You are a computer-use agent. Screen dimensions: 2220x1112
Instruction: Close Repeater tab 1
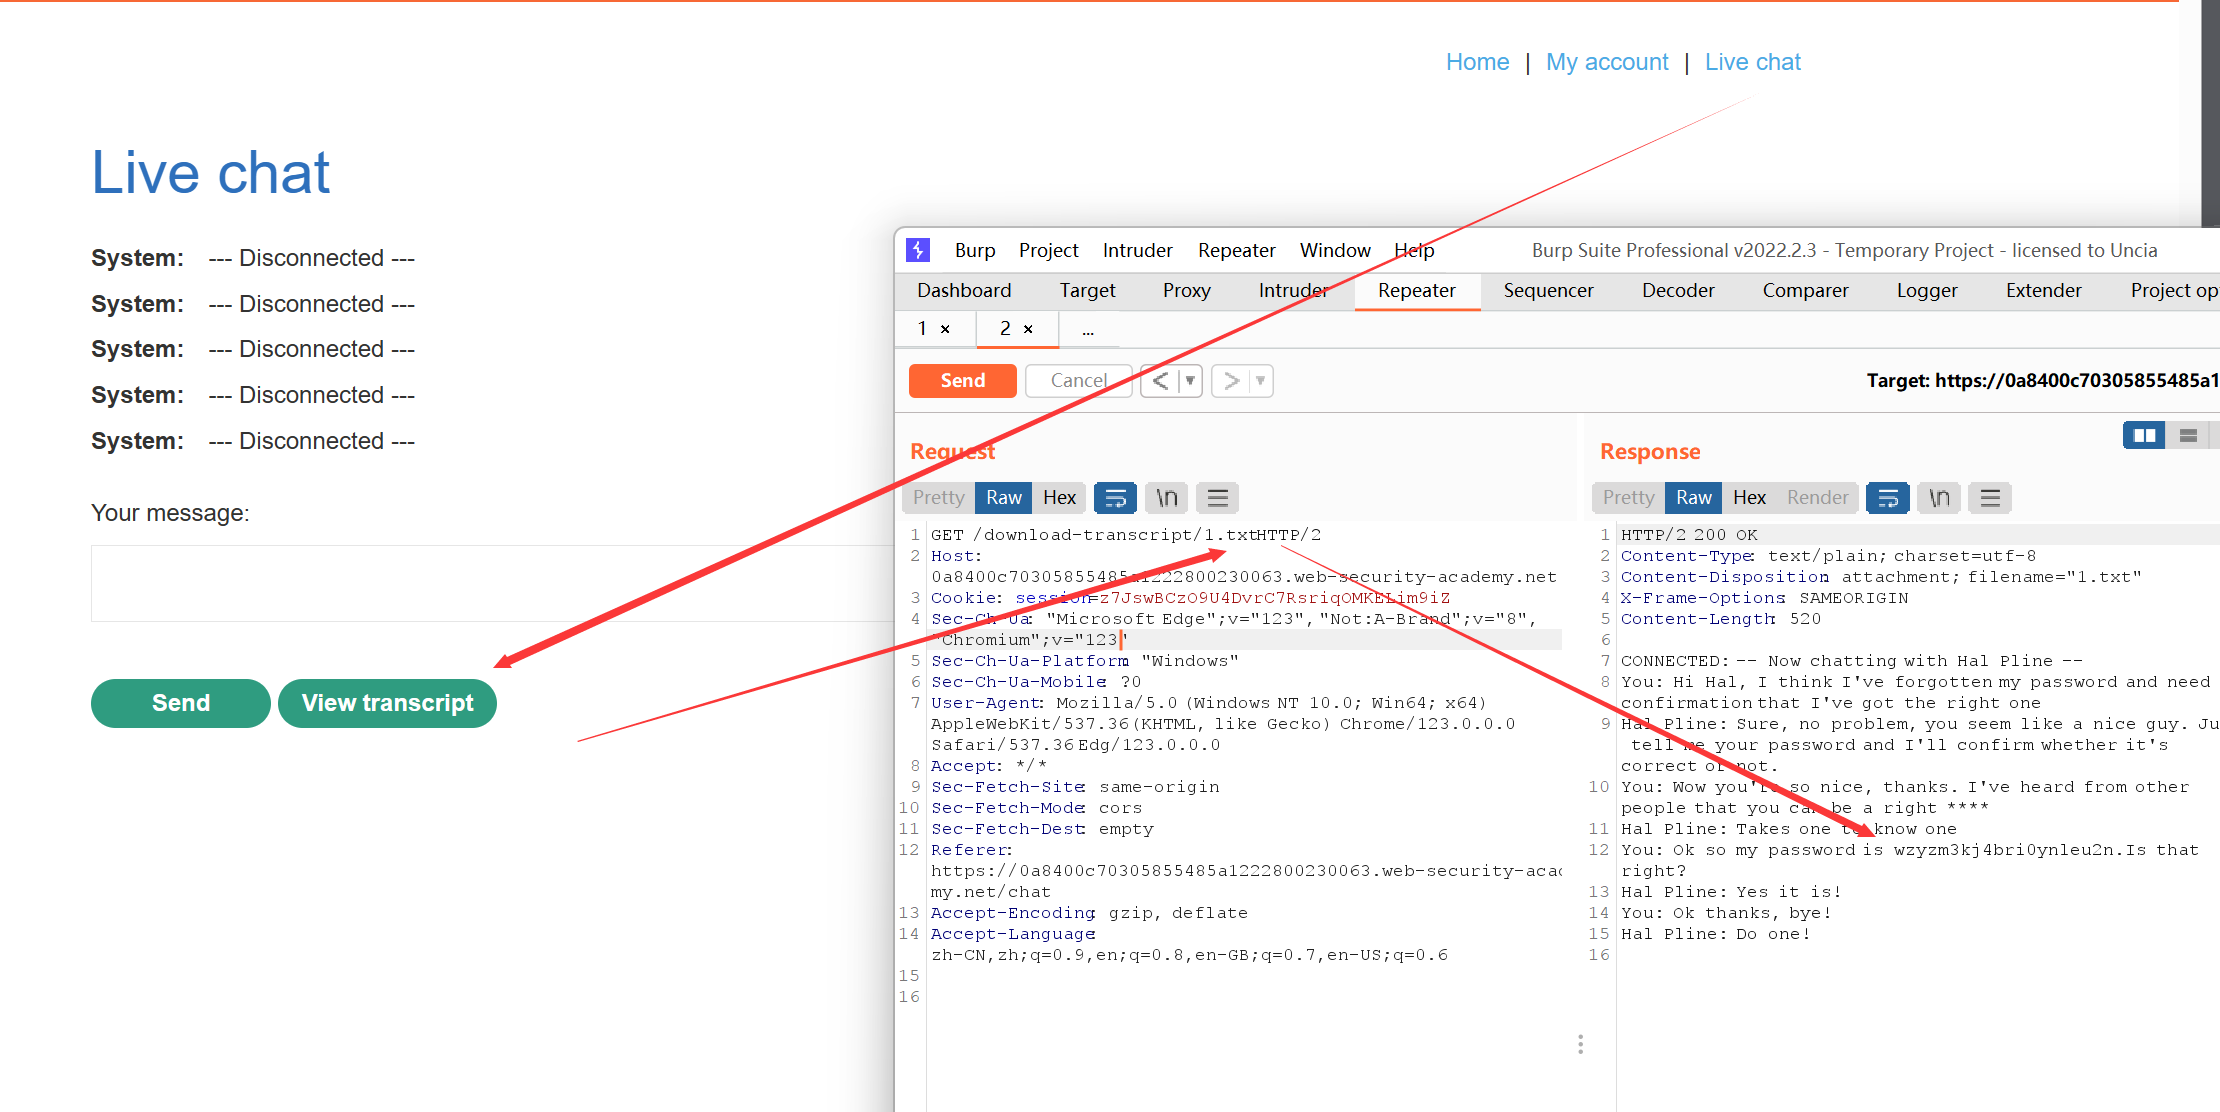coord(945,329)
